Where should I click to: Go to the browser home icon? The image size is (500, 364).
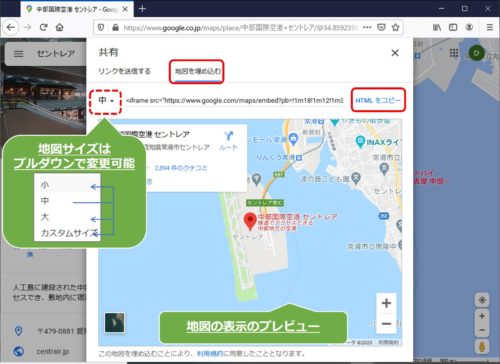tap(60, 27)
